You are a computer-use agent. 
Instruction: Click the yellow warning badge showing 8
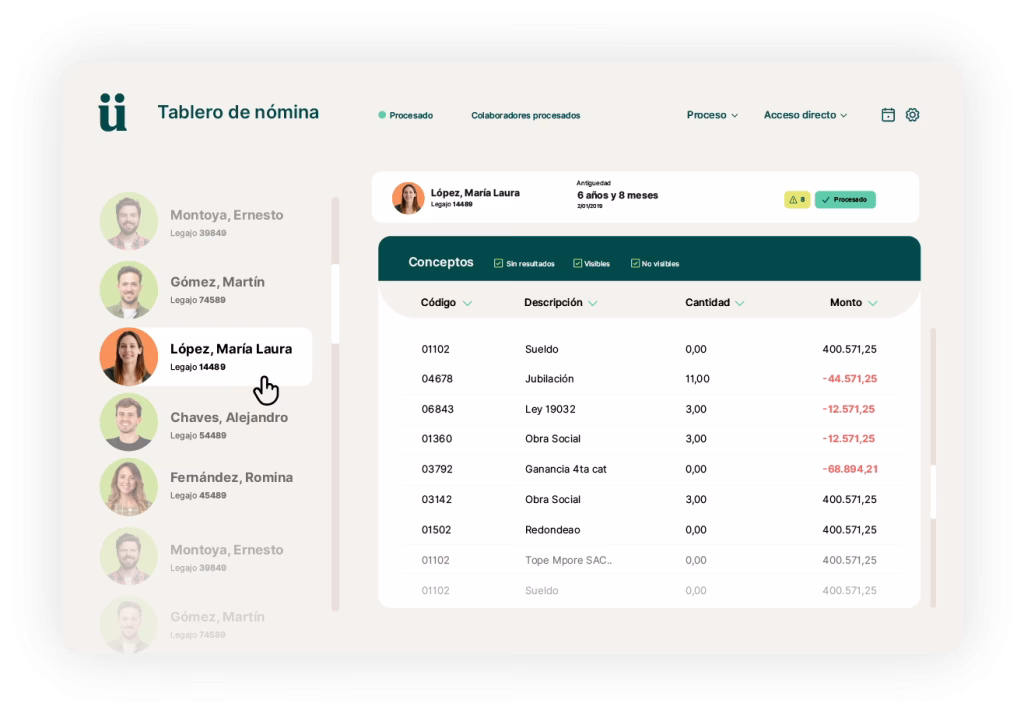797,200
